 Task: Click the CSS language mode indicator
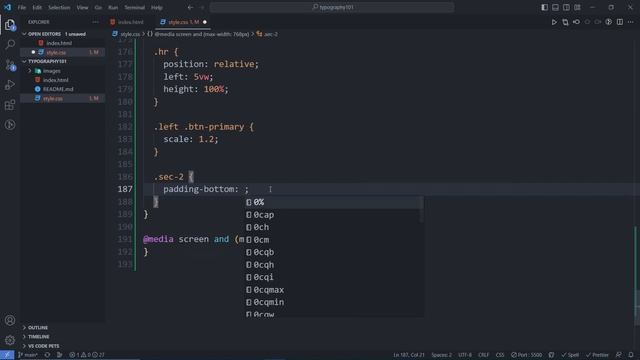click(500, 355)
